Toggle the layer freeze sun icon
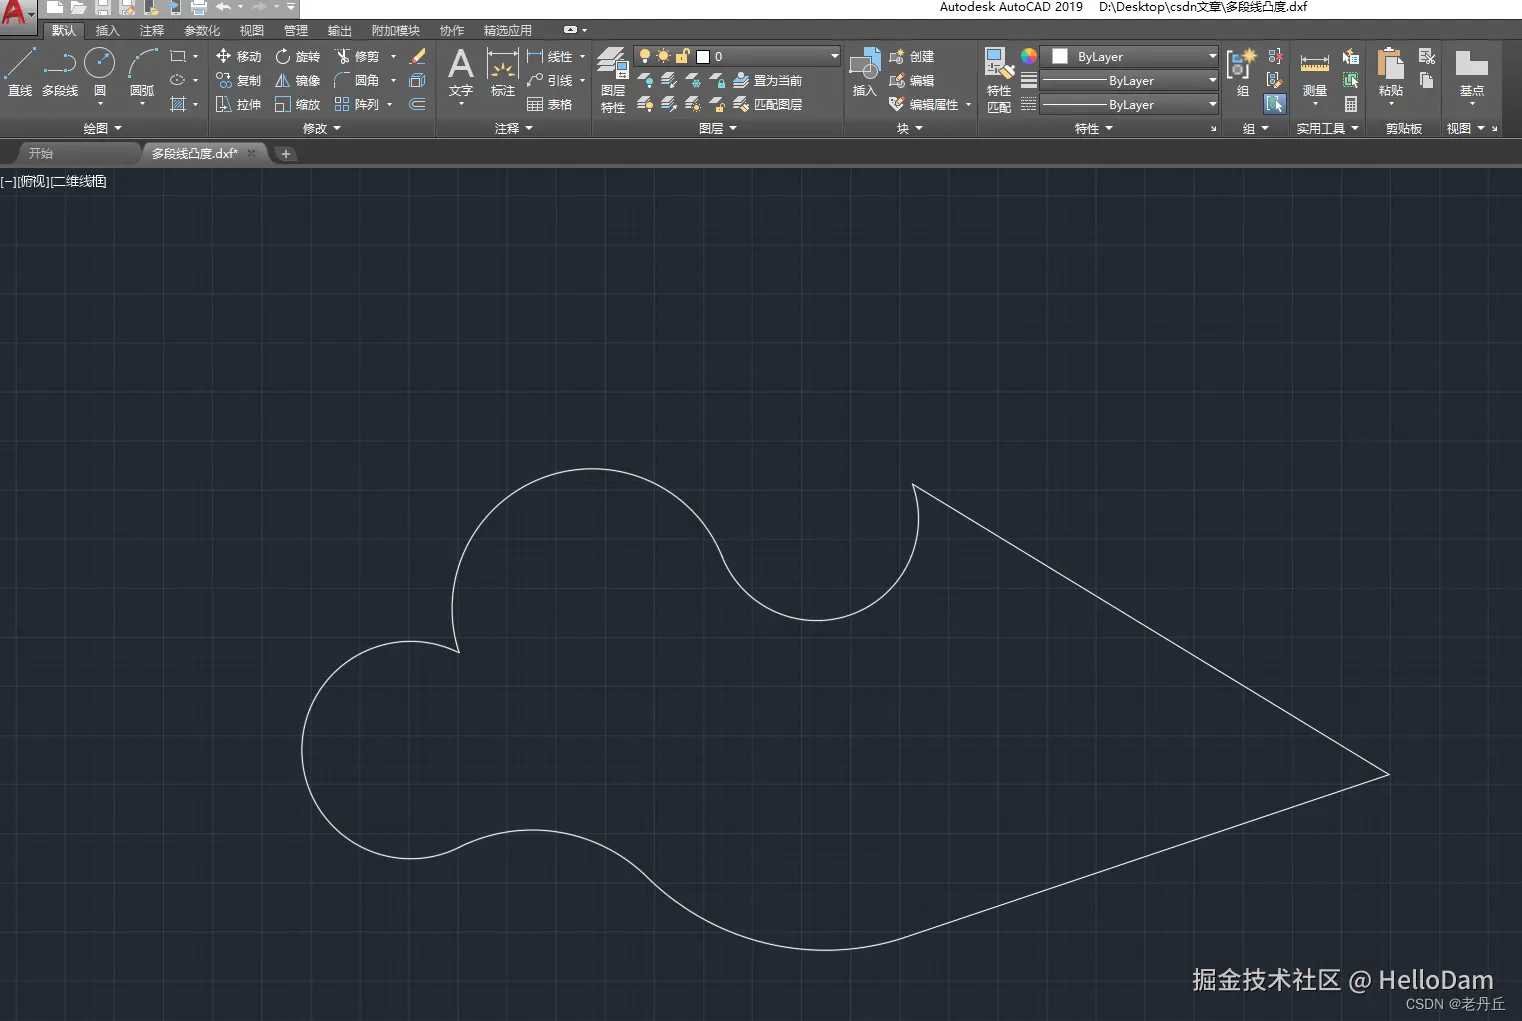Viewport: 1522px width, 1021px height. pos(663,57)
